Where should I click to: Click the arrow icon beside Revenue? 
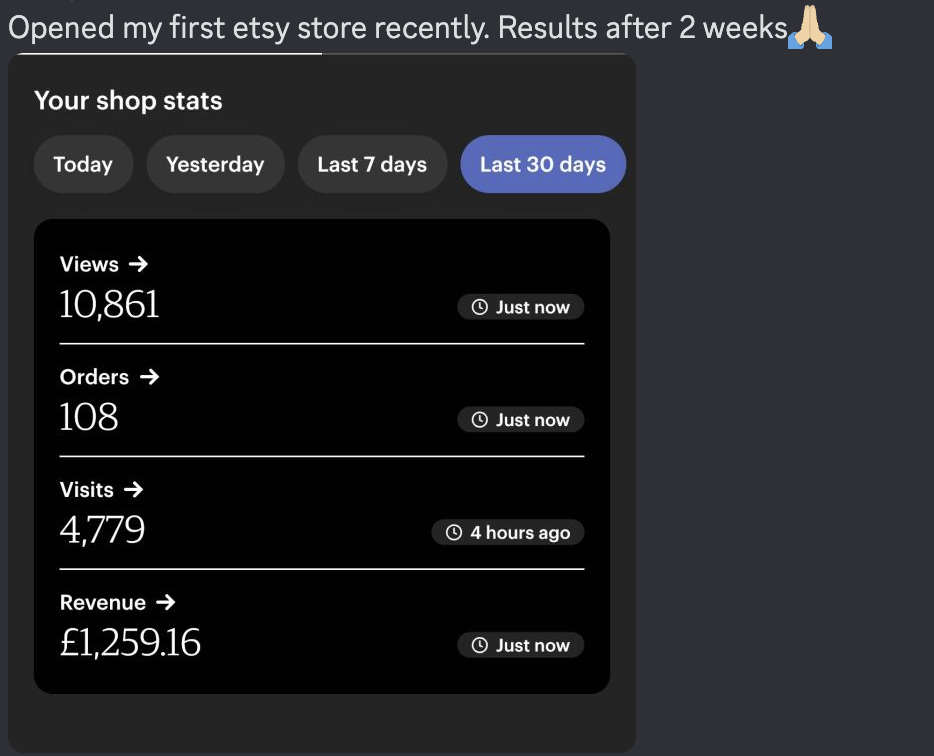point(166,603)
